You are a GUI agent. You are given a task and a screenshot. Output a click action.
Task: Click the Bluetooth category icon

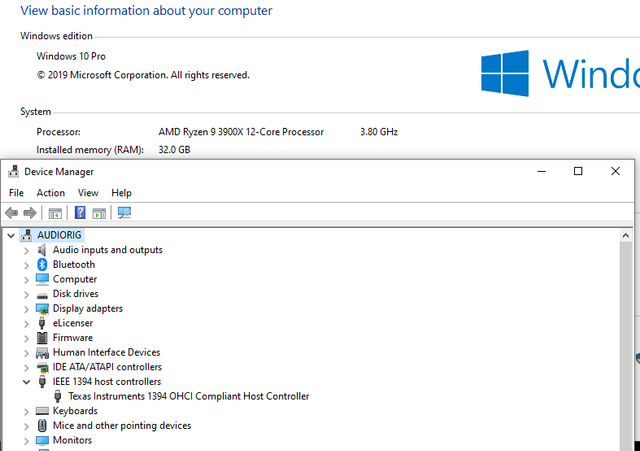click(x=42, y=264)
